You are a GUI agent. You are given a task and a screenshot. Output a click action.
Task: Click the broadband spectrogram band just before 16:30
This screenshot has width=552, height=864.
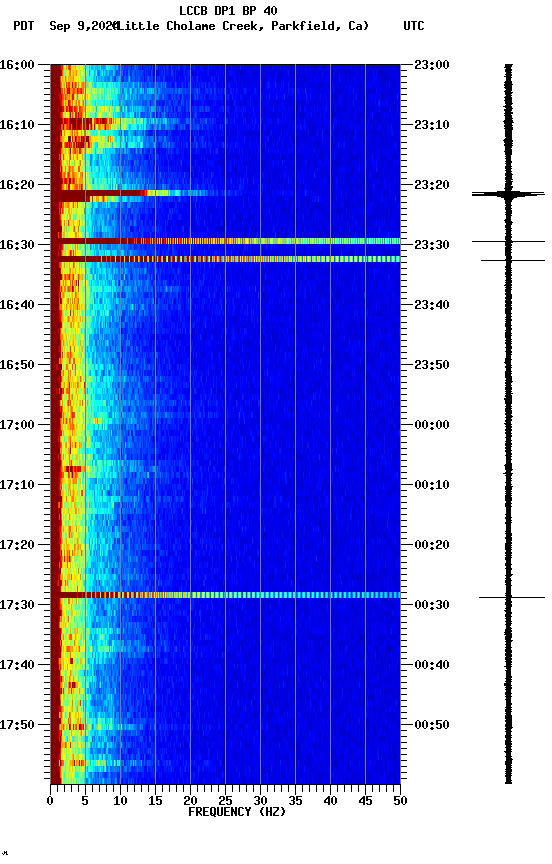click(x=225, y=241)
